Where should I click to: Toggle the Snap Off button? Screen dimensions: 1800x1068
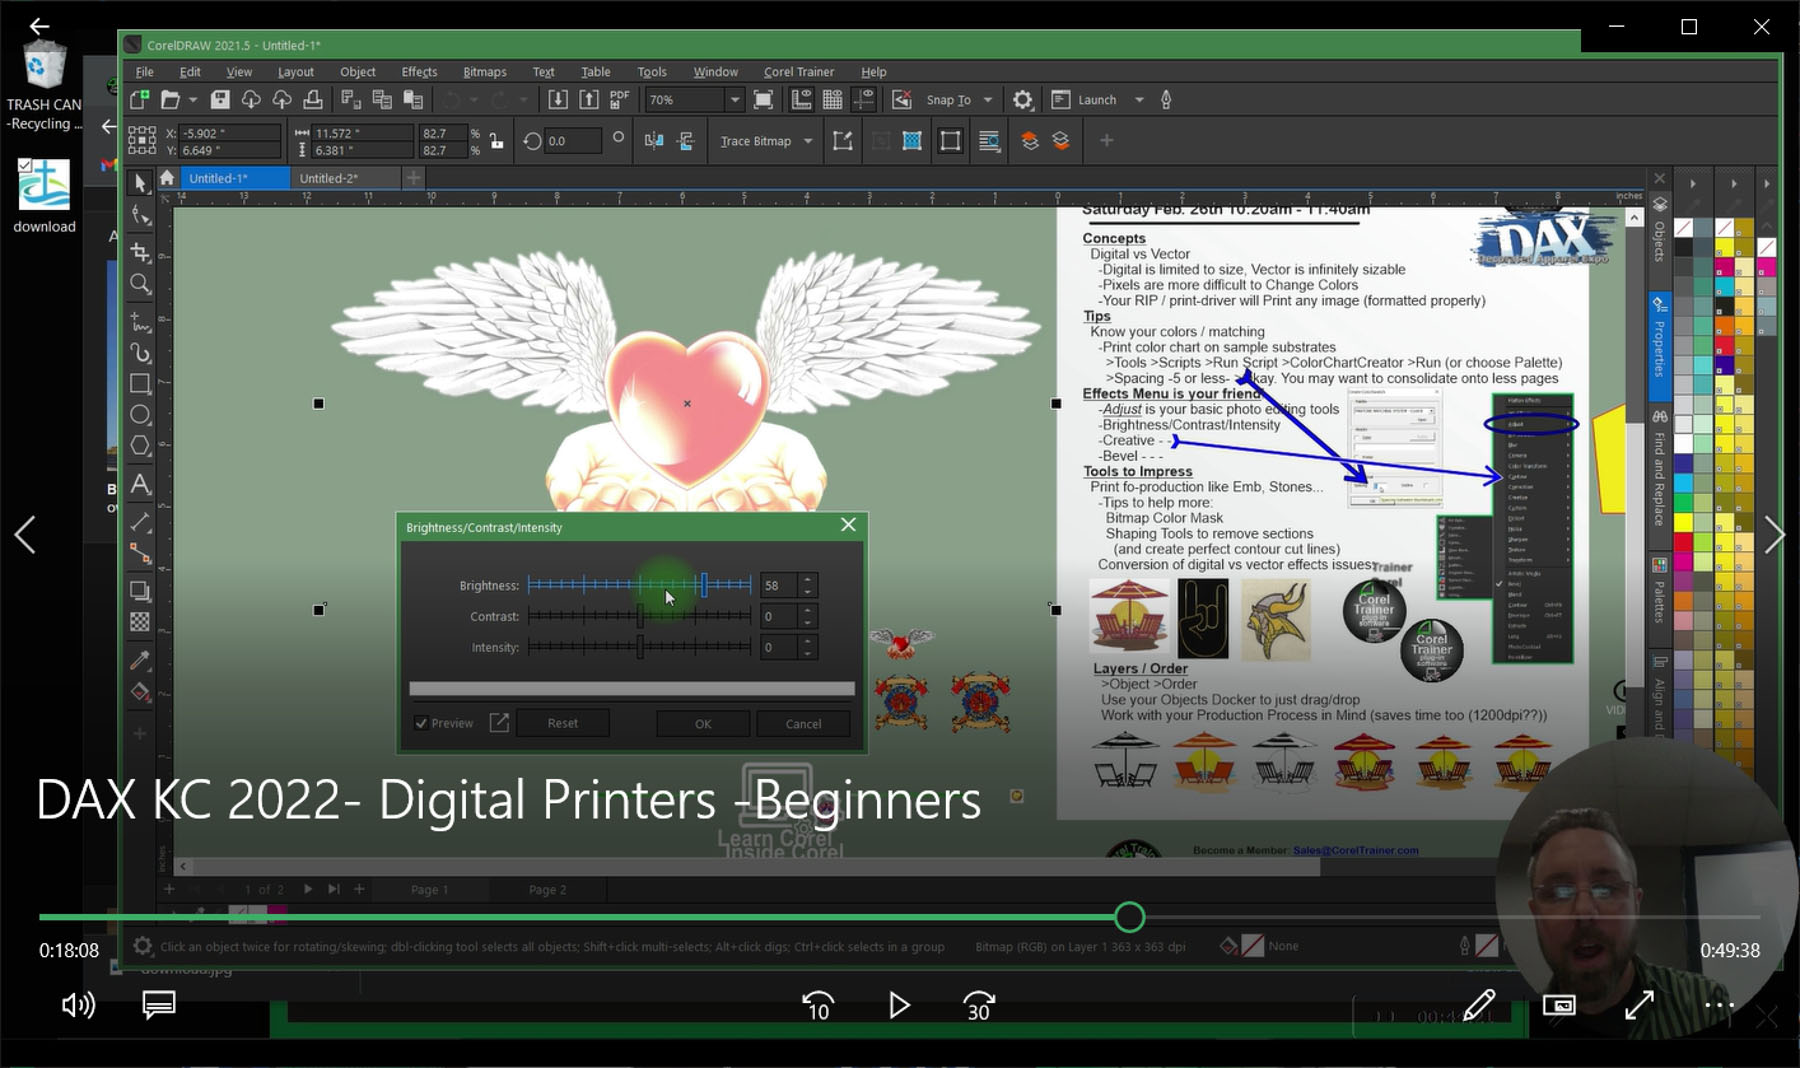coord(902,99)
